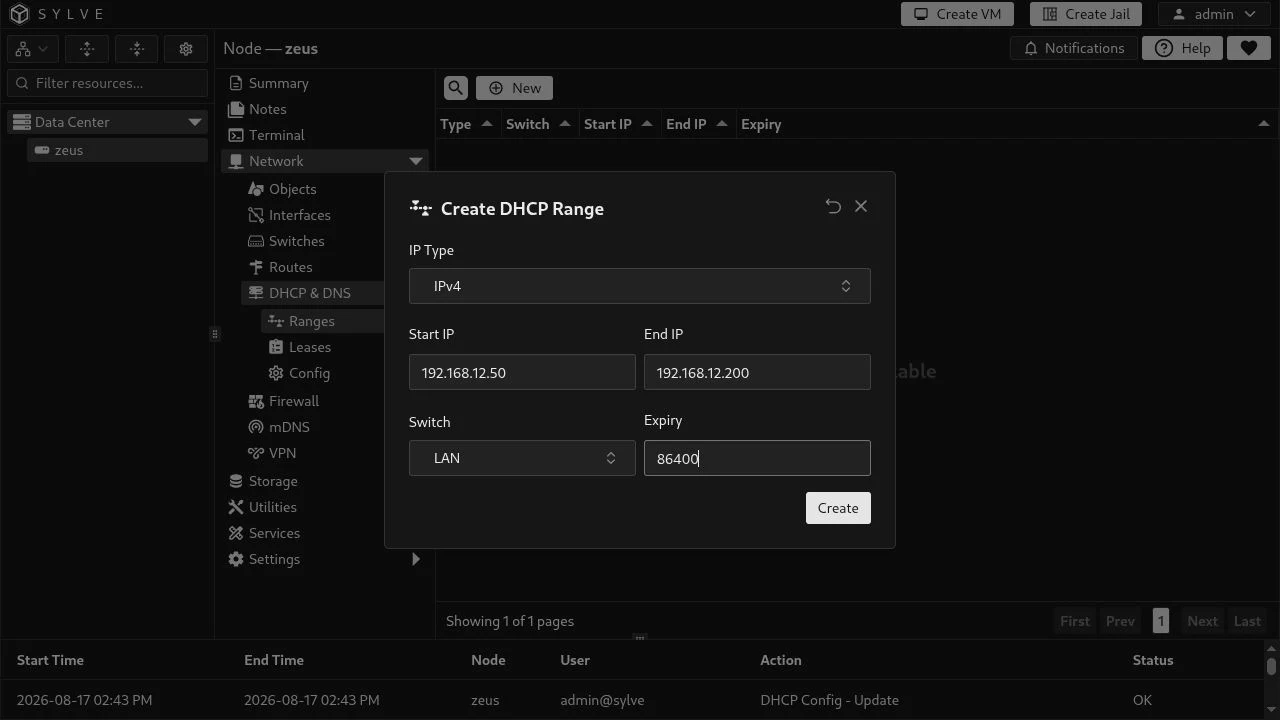Image resolution: width=1280 pixels, height=720 pixels.
Task: Open the admin user dropdown
Action: 1214,14
